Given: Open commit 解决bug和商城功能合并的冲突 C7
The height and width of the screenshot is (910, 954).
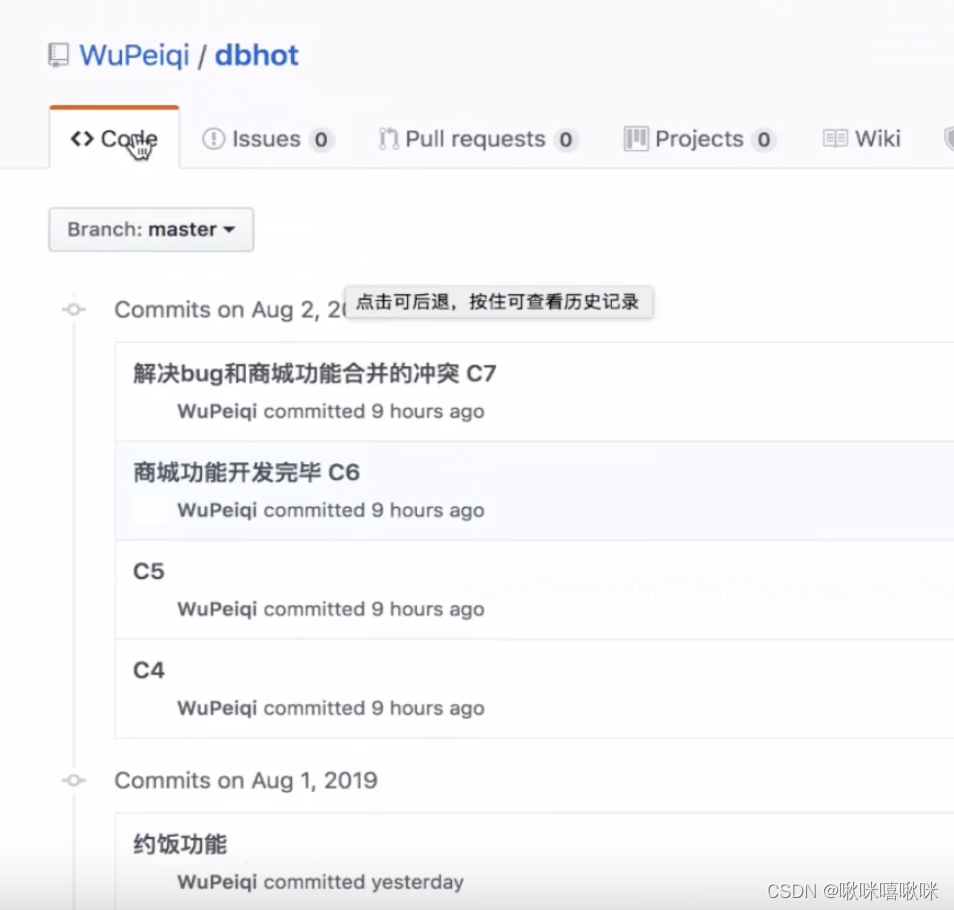Looking at the screenshot, I should 315,373.
